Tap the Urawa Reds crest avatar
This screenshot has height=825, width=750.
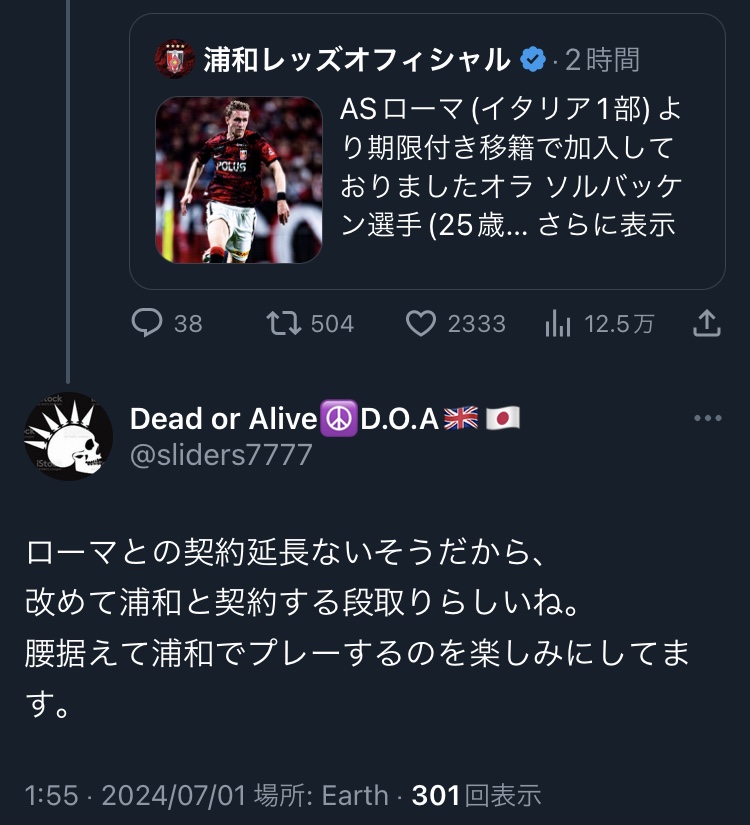pos(175,60)
